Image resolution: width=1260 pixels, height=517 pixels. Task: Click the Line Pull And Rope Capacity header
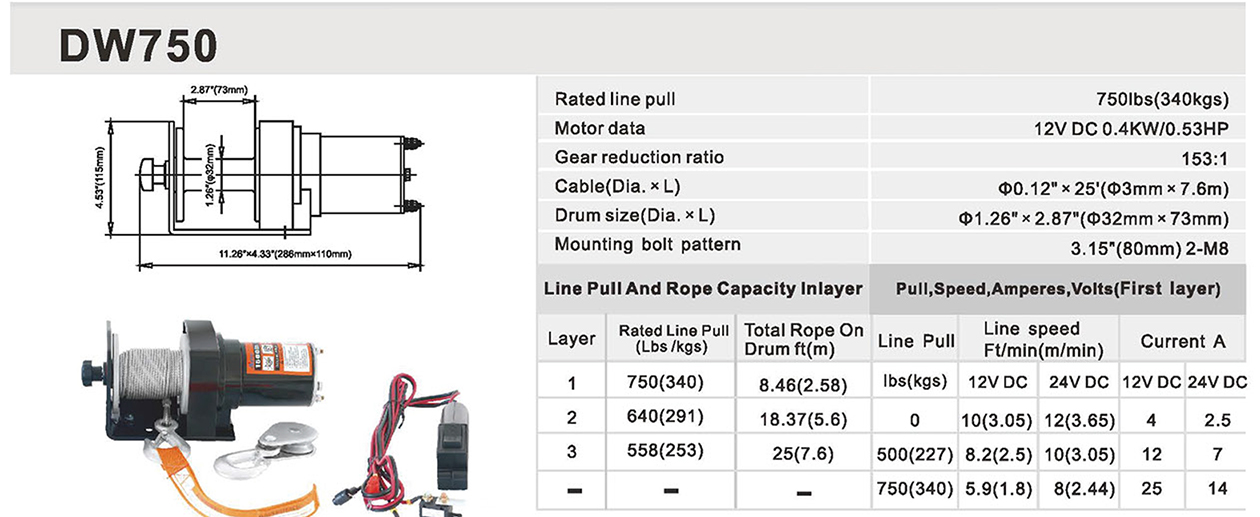point(702,289)
